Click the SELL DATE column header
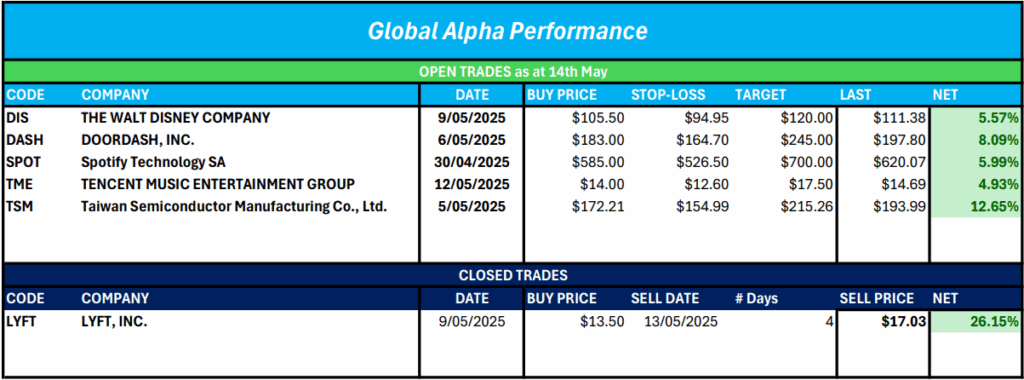 click(x=665, y=299)
